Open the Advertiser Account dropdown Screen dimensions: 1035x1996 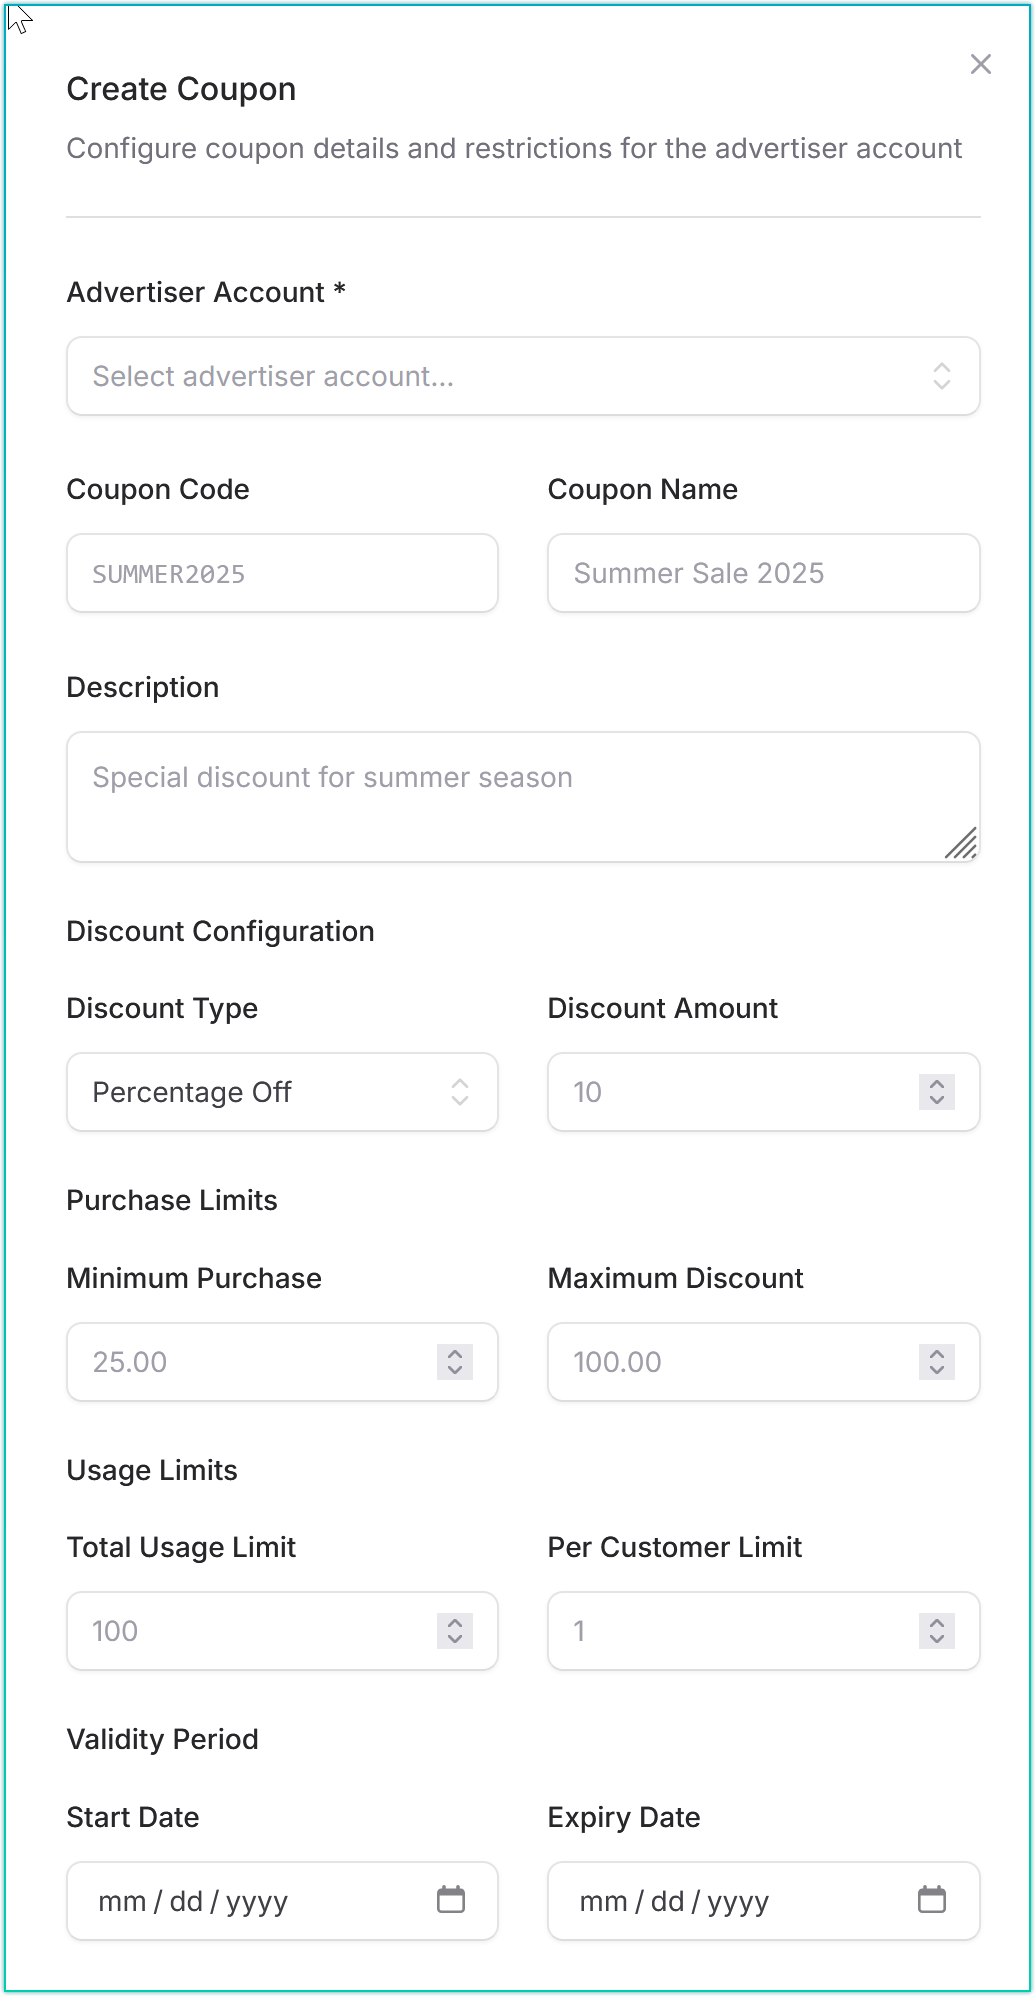pos(522,376)
